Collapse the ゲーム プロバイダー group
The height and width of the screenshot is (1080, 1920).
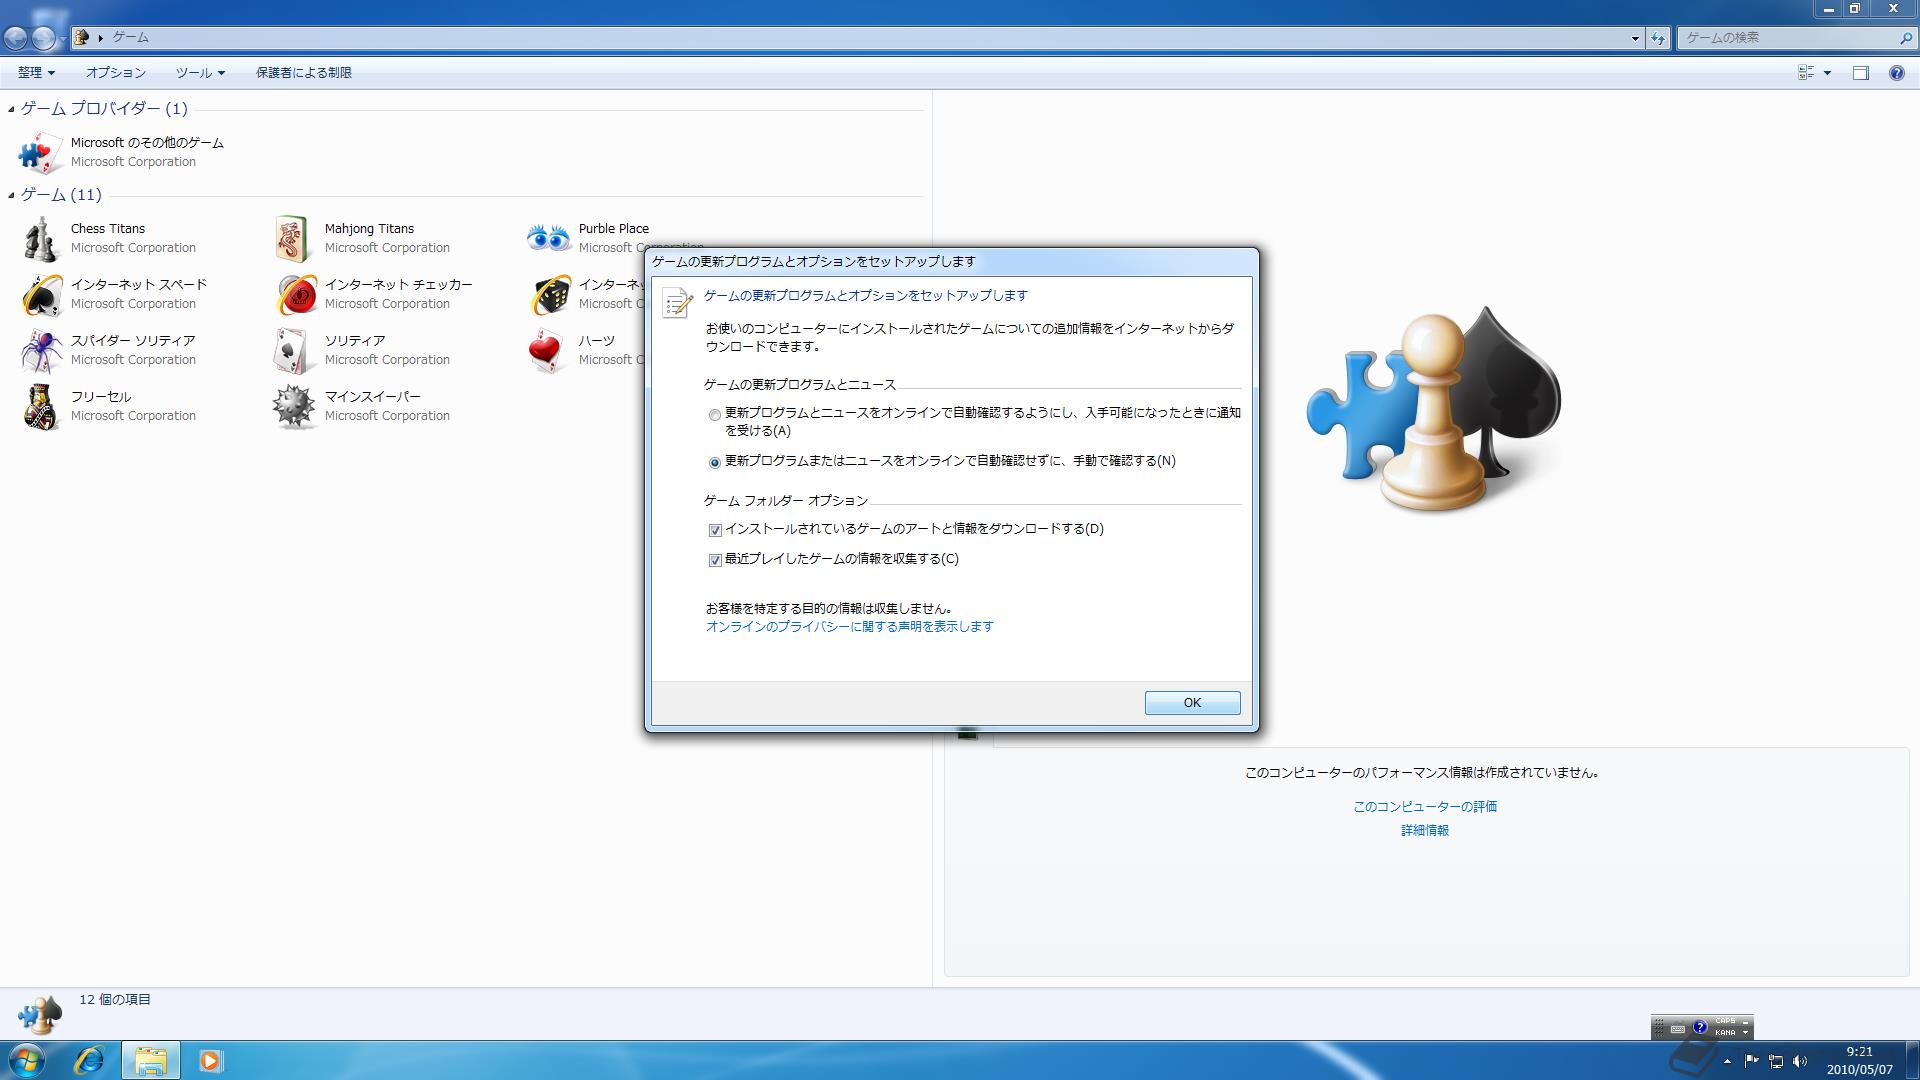coord(11,109)
